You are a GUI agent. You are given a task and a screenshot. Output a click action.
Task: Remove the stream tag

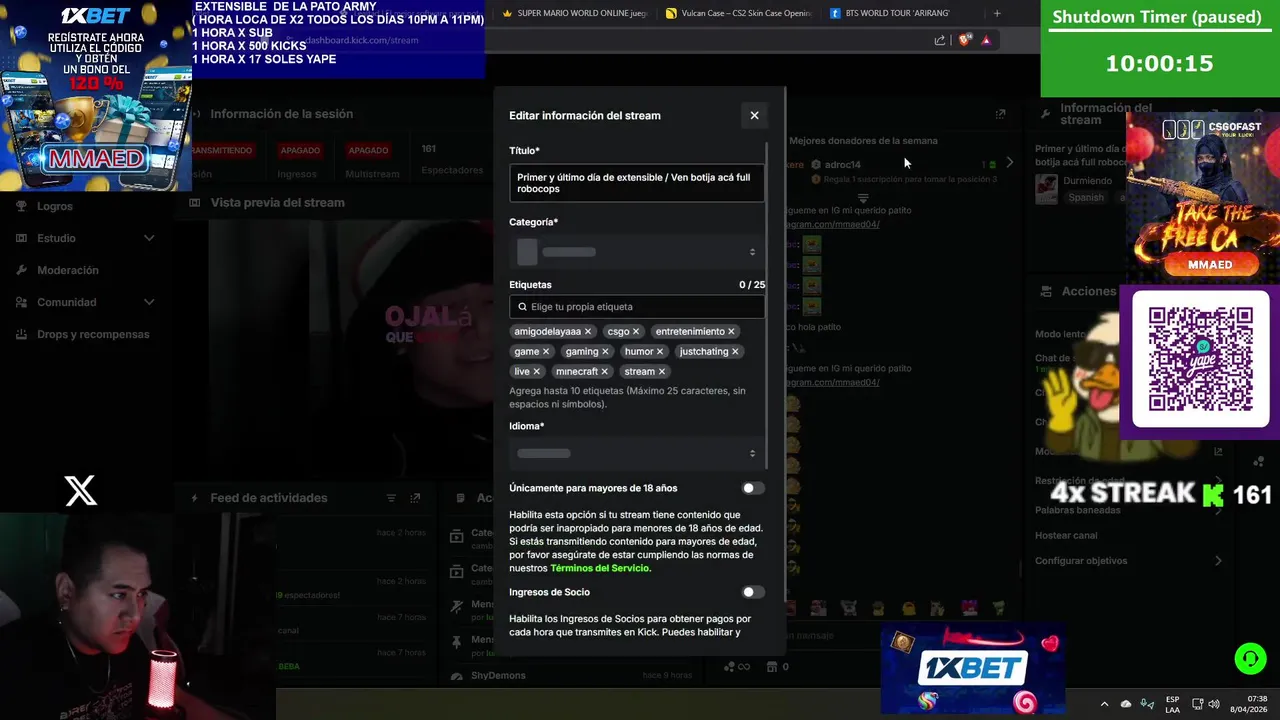click(x=661, y=371)
